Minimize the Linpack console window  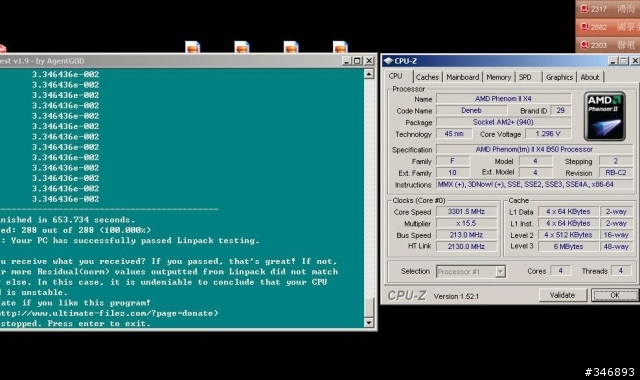[347, 61]
